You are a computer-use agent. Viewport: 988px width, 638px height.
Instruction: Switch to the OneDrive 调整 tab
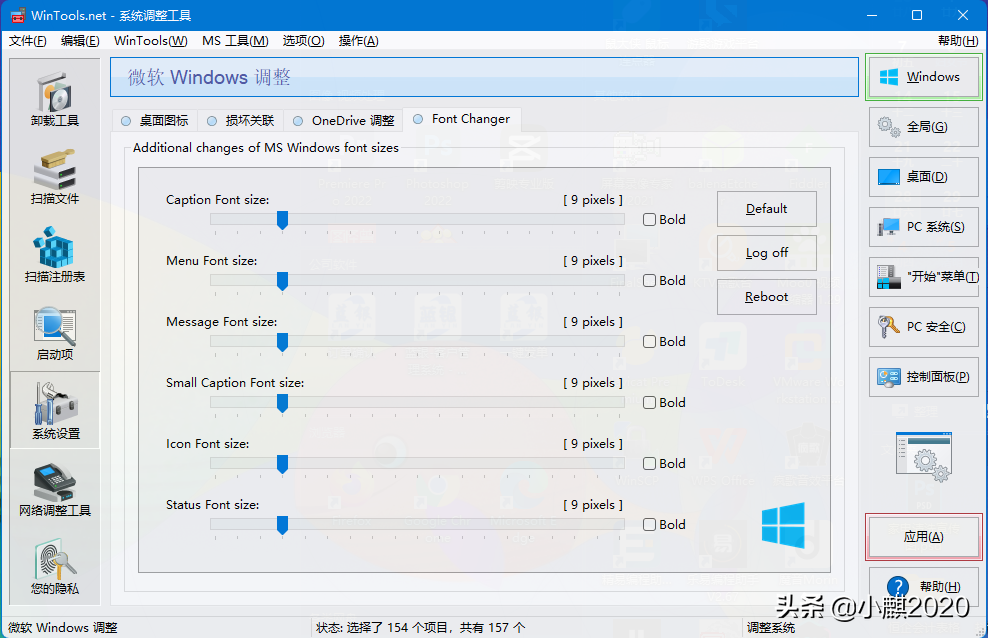[343, 121]
